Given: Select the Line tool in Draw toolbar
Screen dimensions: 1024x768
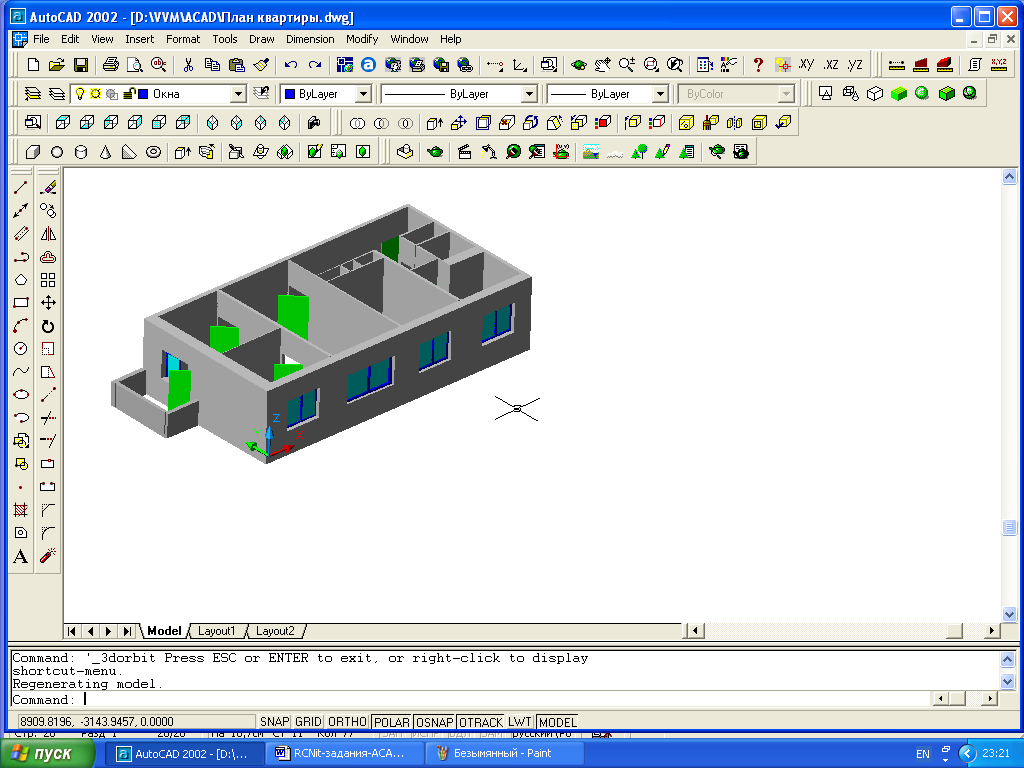Looking at the screenshot, I should coord(21,187).
